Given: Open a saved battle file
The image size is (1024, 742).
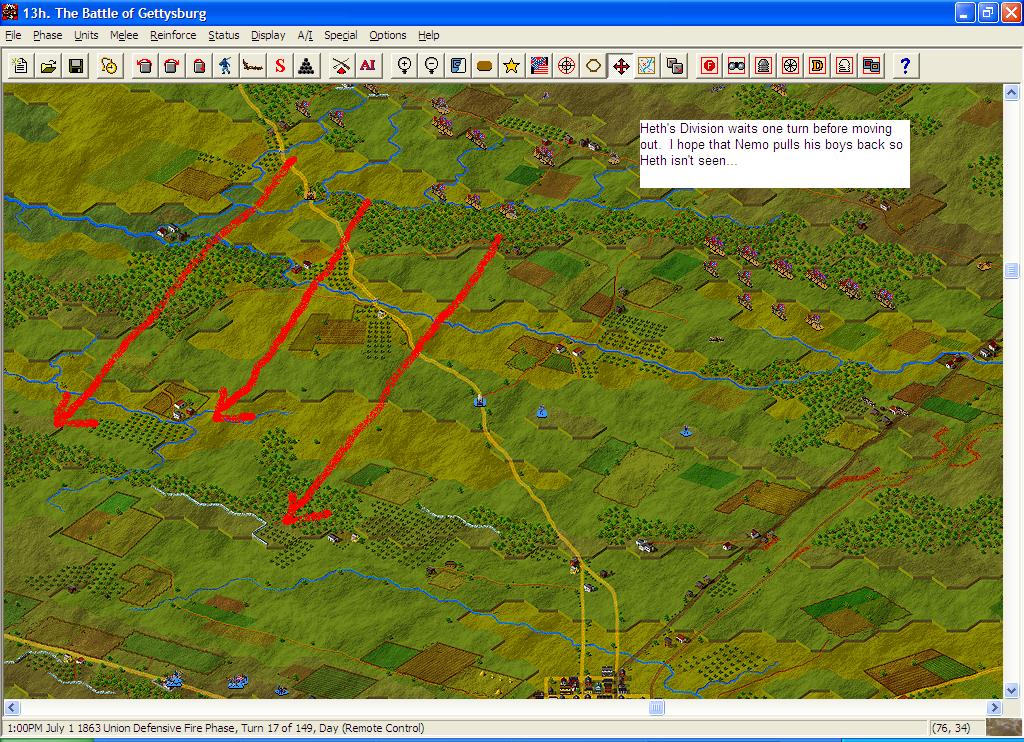Looking at the screenshot, I should click(x=48, y=65).
